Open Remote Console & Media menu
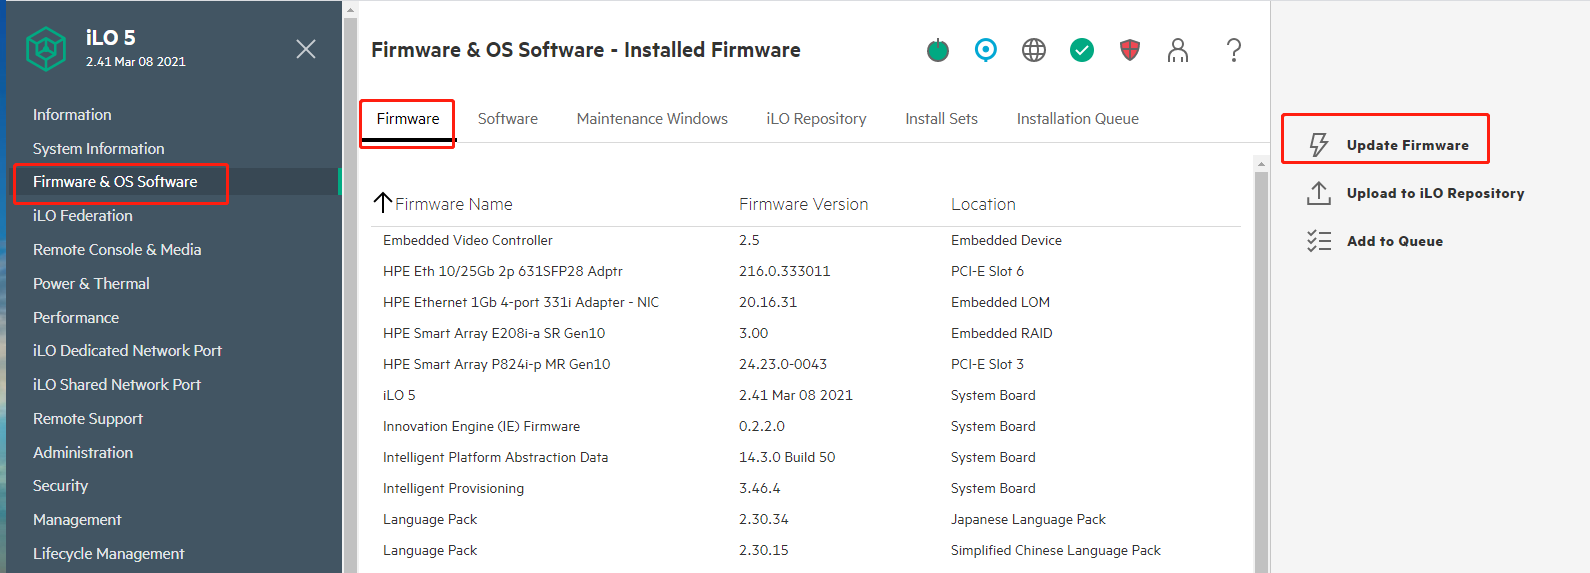The height and width of the screenshot is (573, 1590). click(117, 250)
